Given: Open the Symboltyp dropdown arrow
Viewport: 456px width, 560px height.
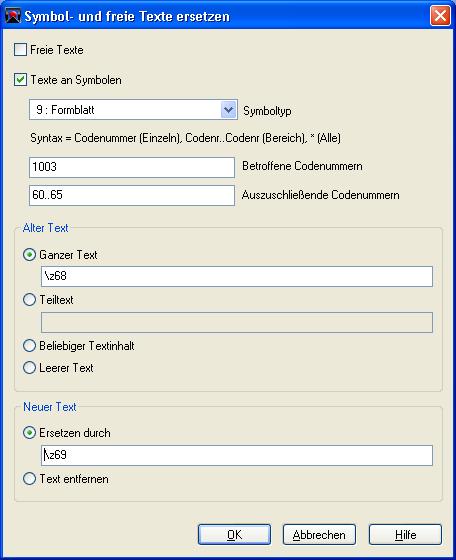Looking at the screenshot, I should point(229,110).
